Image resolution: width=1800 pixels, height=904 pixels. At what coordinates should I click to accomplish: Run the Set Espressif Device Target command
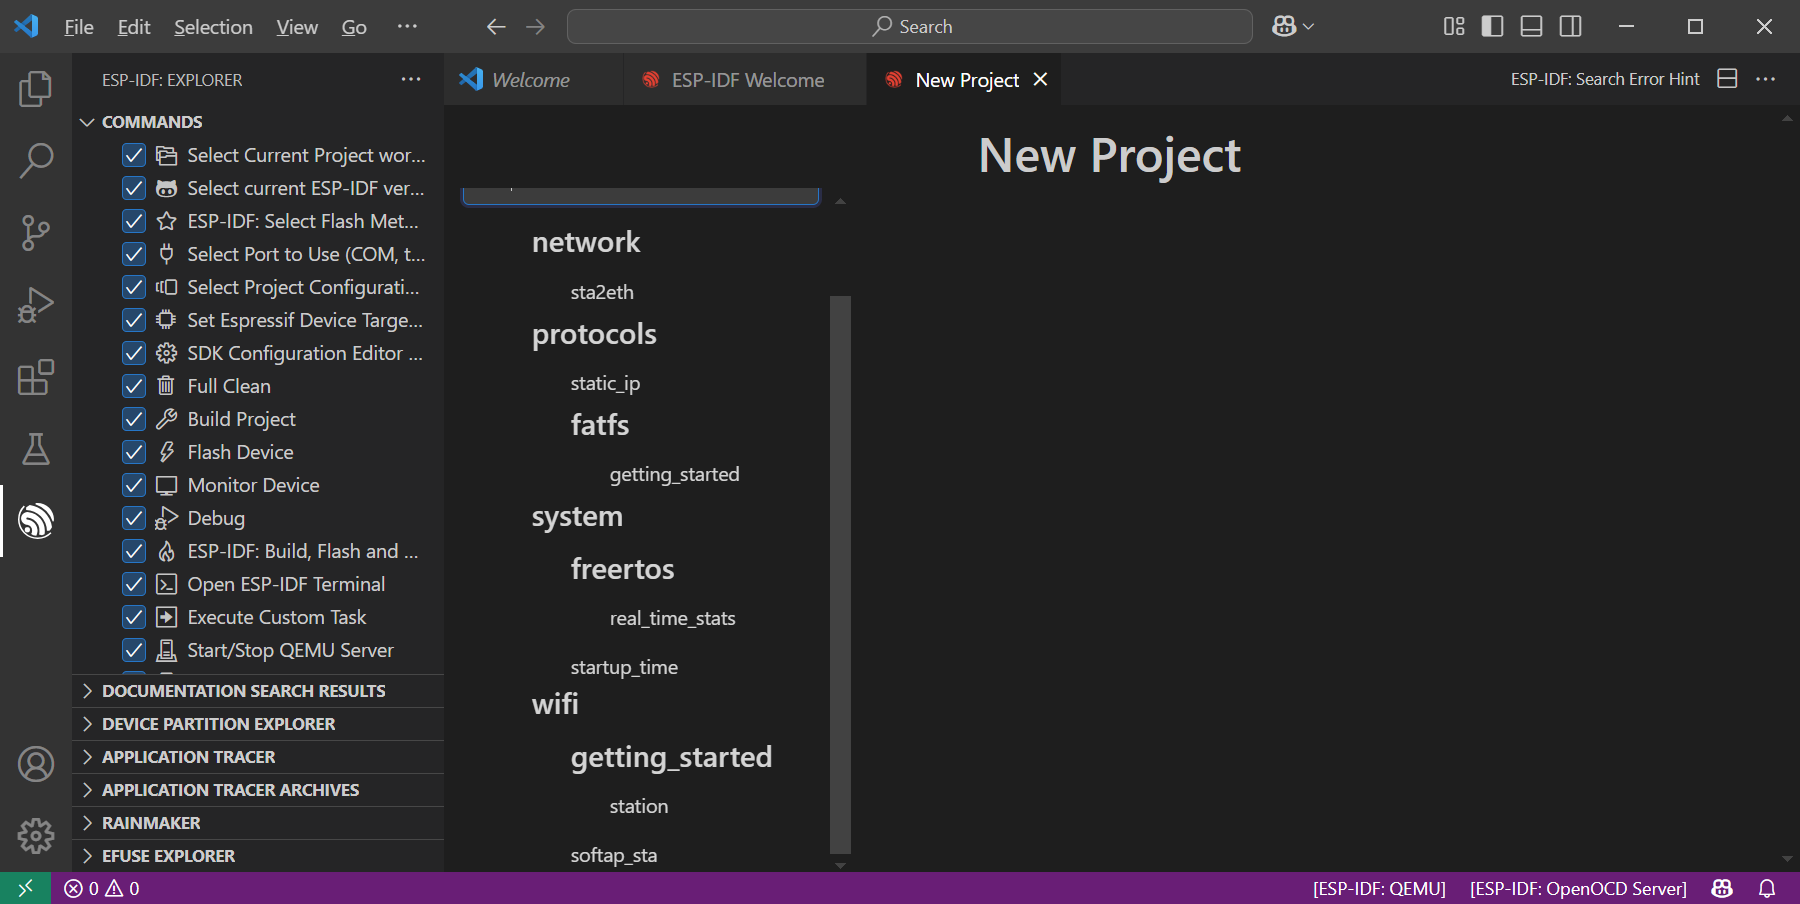tap(305, 320)
